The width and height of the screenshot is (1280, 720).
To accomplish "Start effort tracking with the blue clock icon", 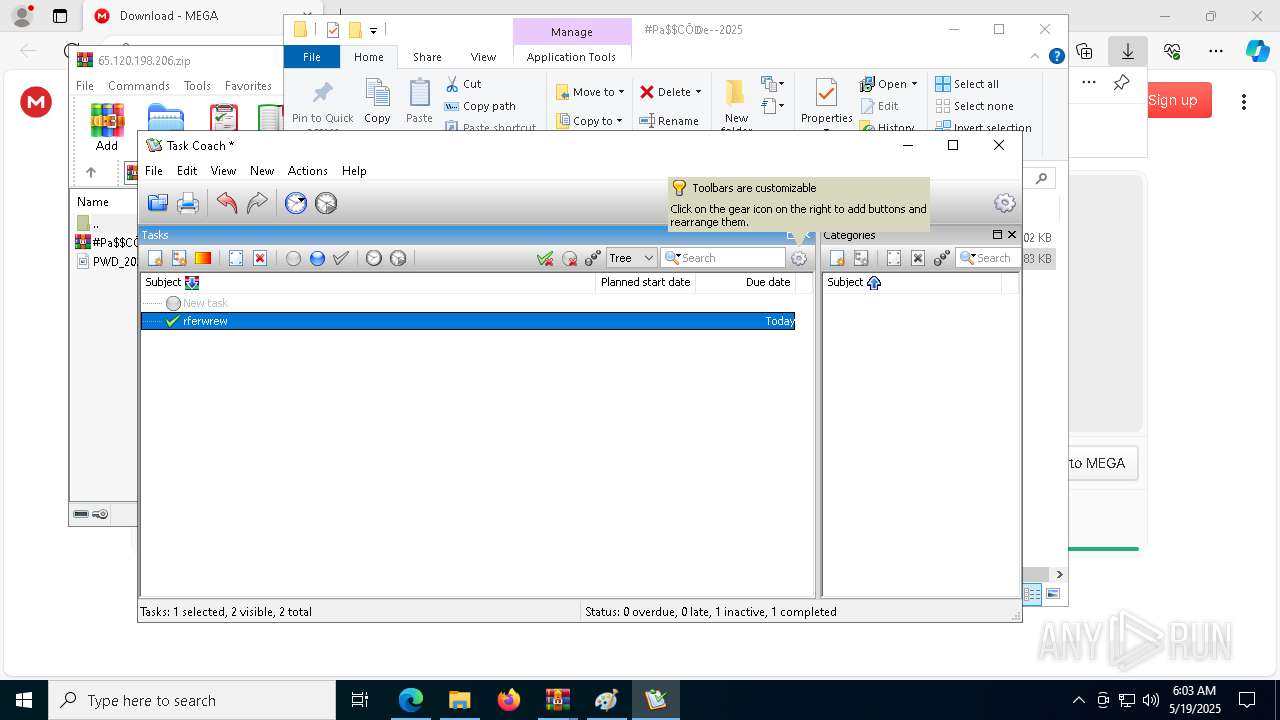I will [x=296, y=203].
